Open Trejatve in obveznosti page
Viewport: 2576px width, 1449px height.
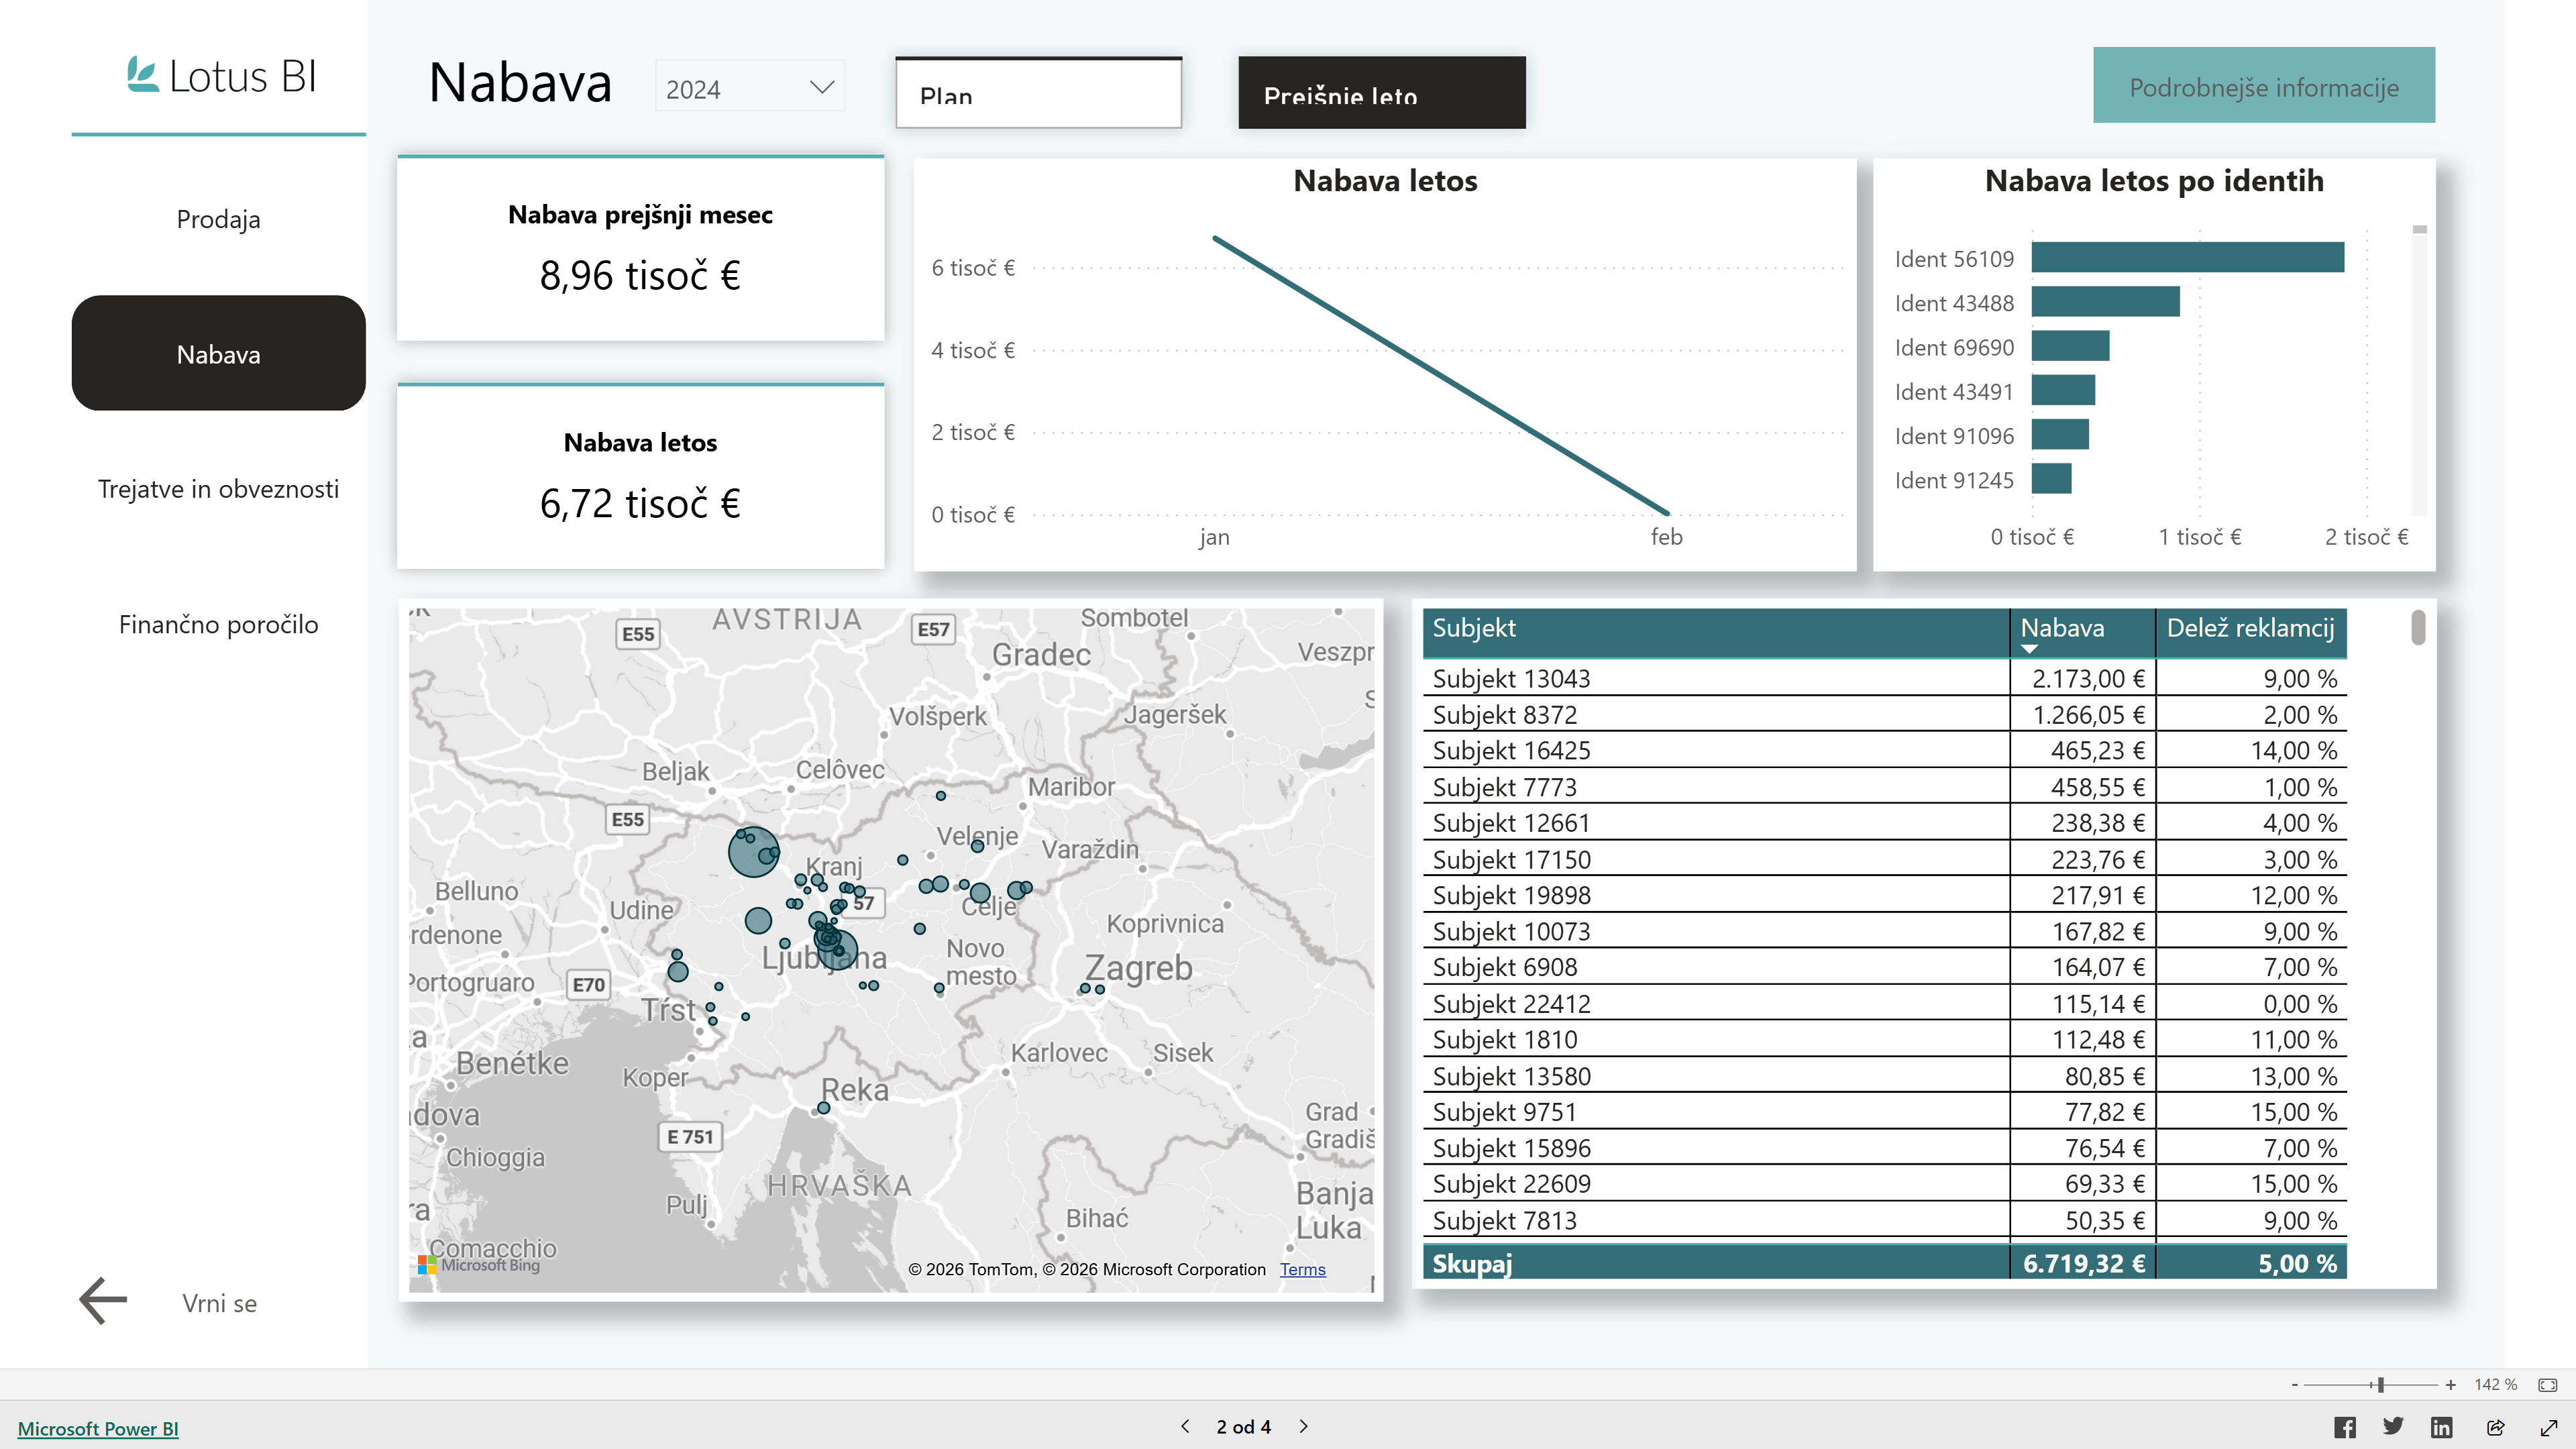218,489
